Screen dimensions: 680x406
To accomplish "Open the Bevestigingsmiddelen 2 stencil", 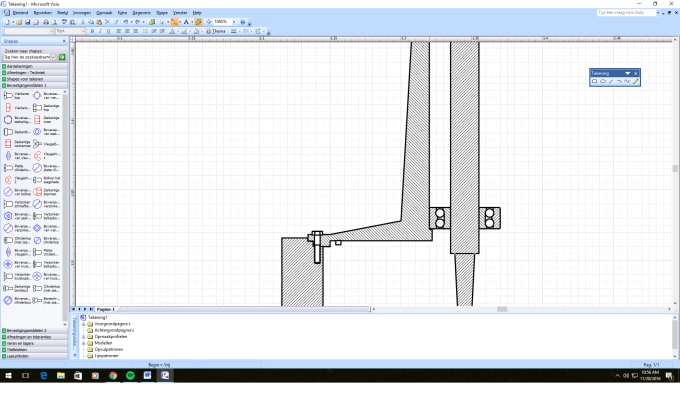I will [34, 331].
